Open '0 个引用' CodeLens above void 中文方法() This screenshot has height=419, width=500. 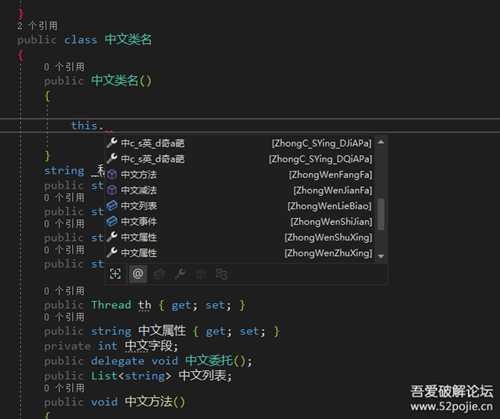pyautogui.click(x=64, y=388)
